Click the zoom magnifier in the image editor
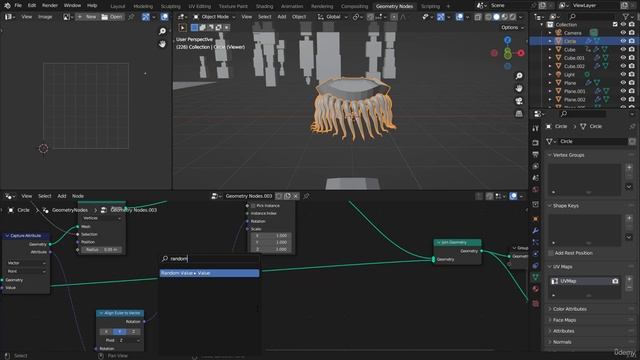The width and height of the screenshot is (640, 360). (x=162, y=31)
